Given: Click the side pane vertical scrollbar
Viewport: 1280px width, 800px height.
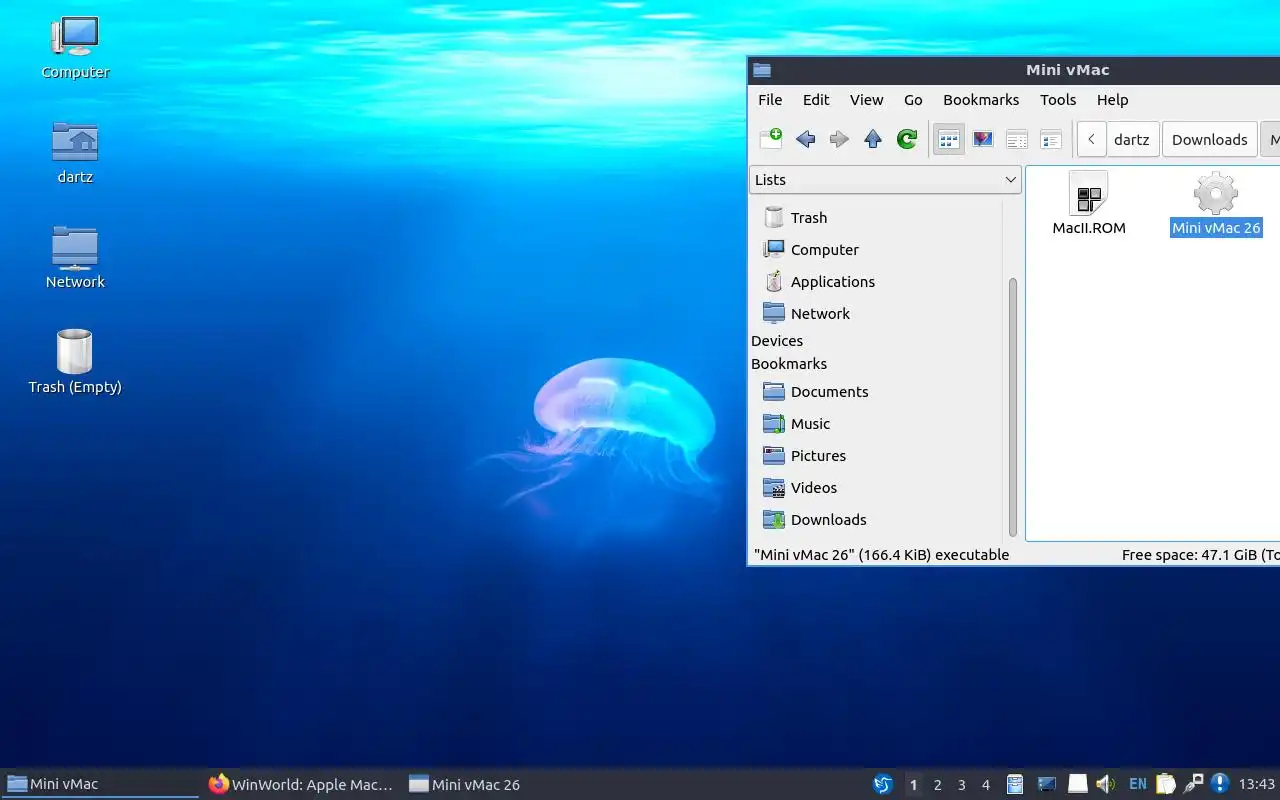Looking at the screenshot, I should [1012, 407].
